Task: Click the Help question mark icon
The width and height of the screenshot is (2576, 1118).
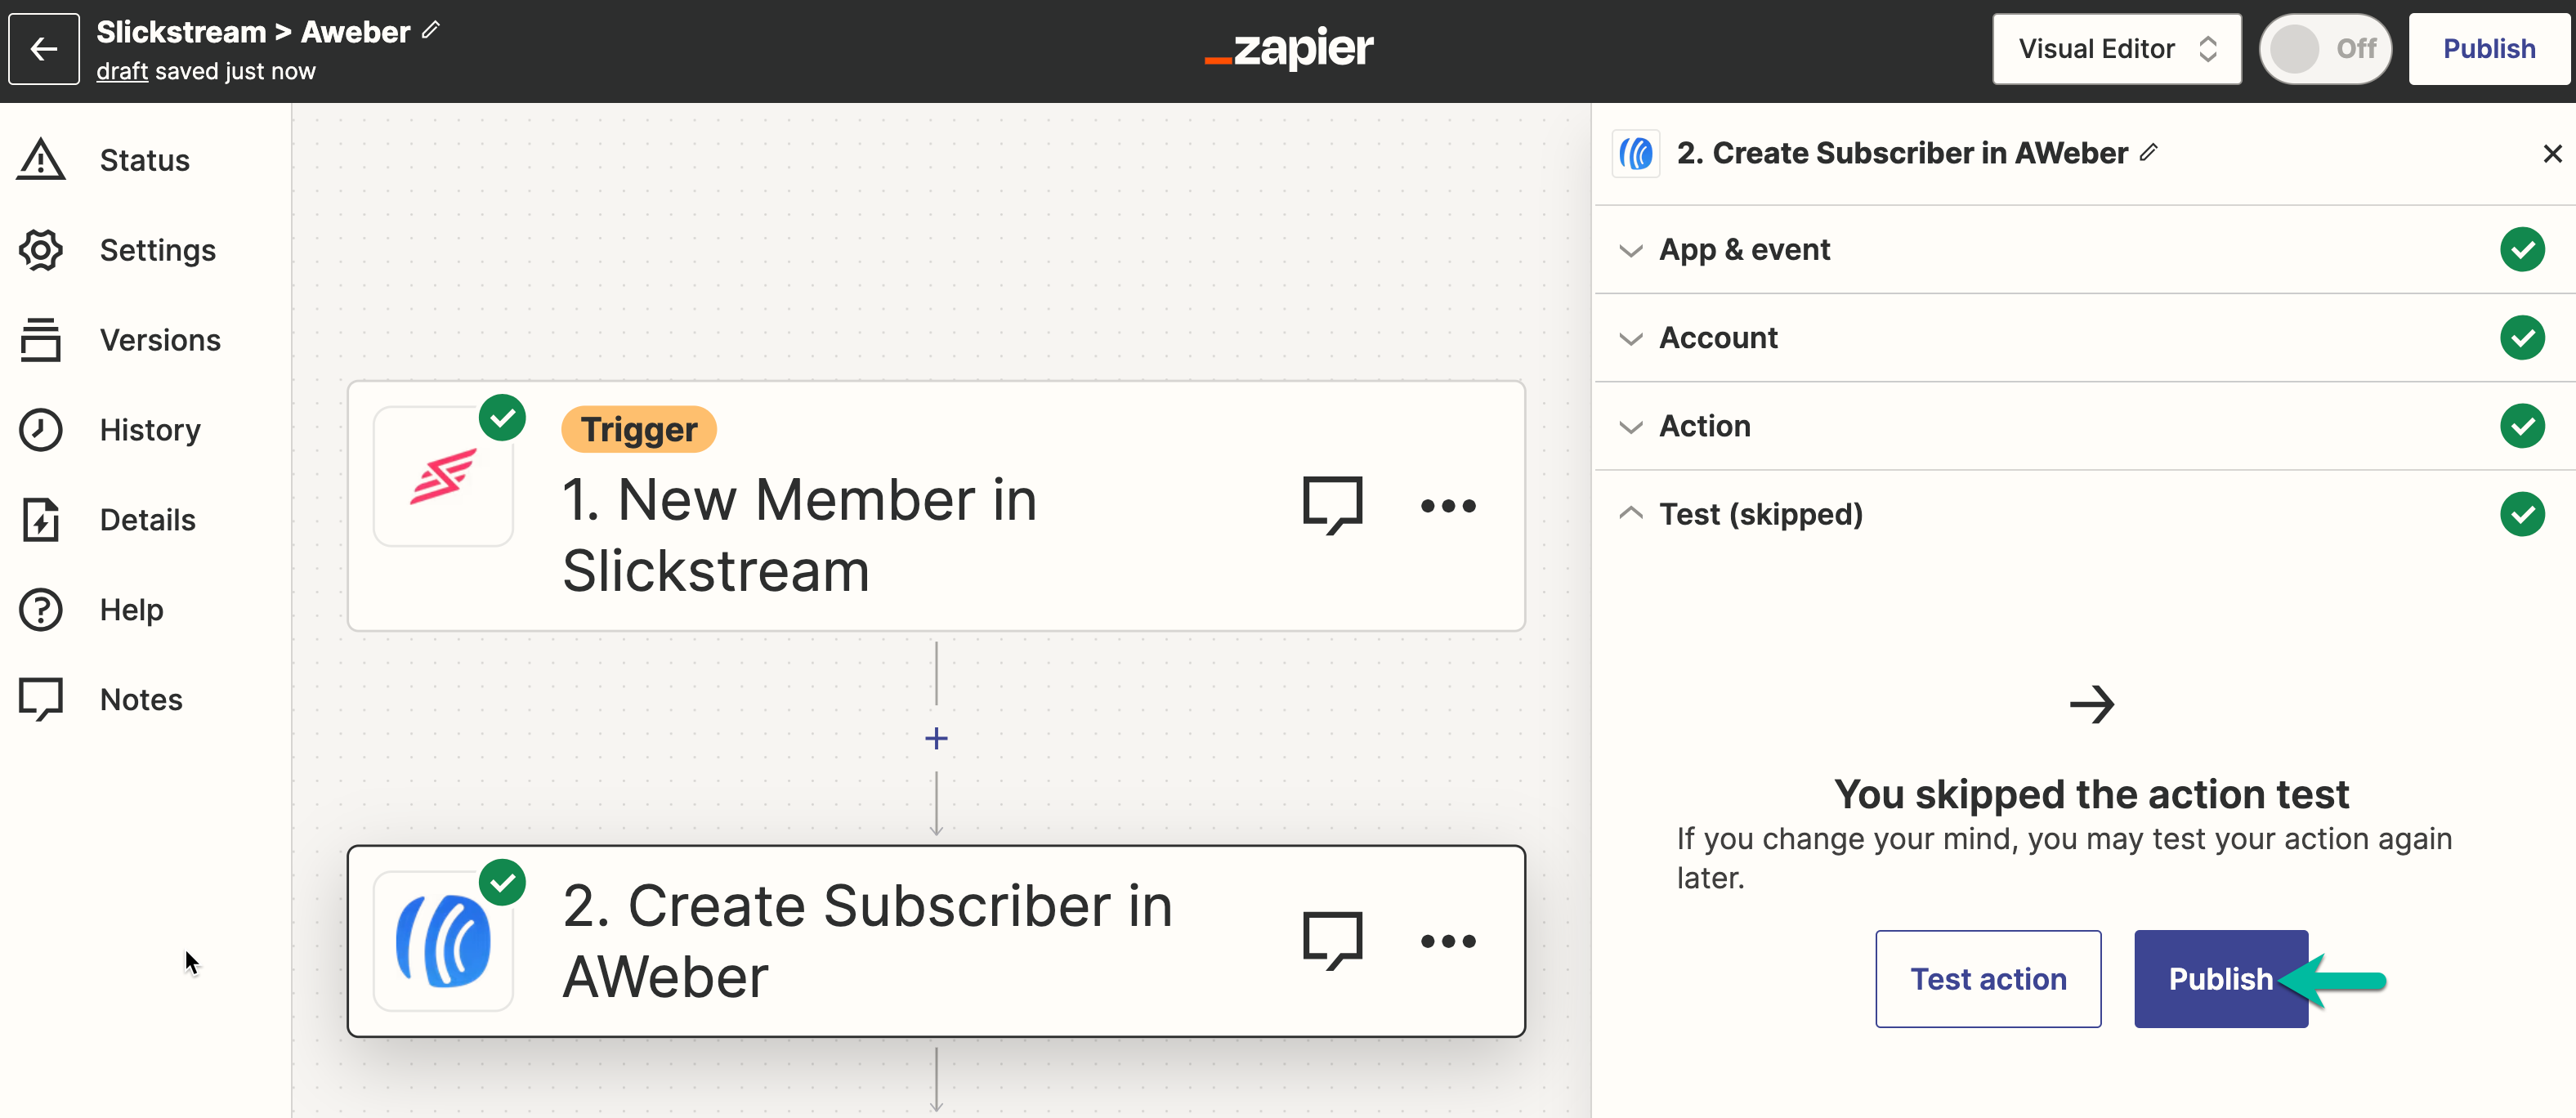Action: pos(41,610)
